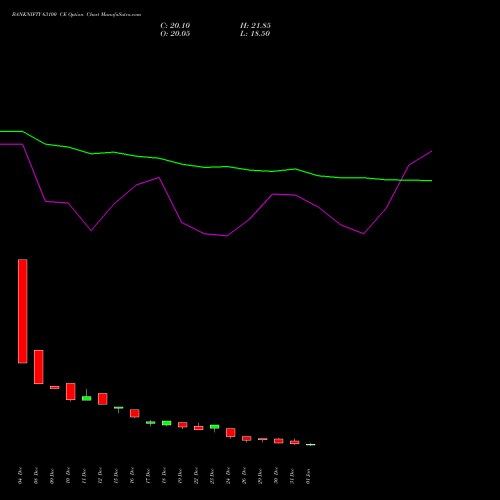This screenshot has width=500, height=500.
Task: Click the red candle above 12 Dec
Action: pos(103,399)
